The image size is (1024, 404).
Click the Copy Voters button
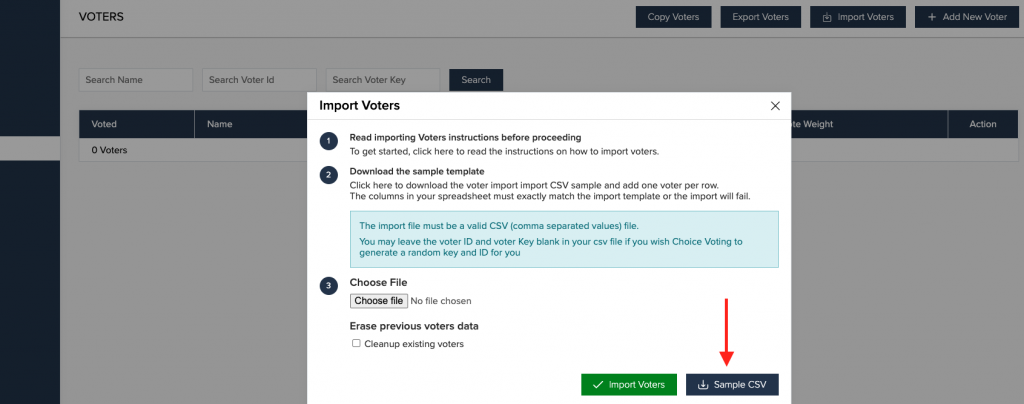click(x=673, y=17)
